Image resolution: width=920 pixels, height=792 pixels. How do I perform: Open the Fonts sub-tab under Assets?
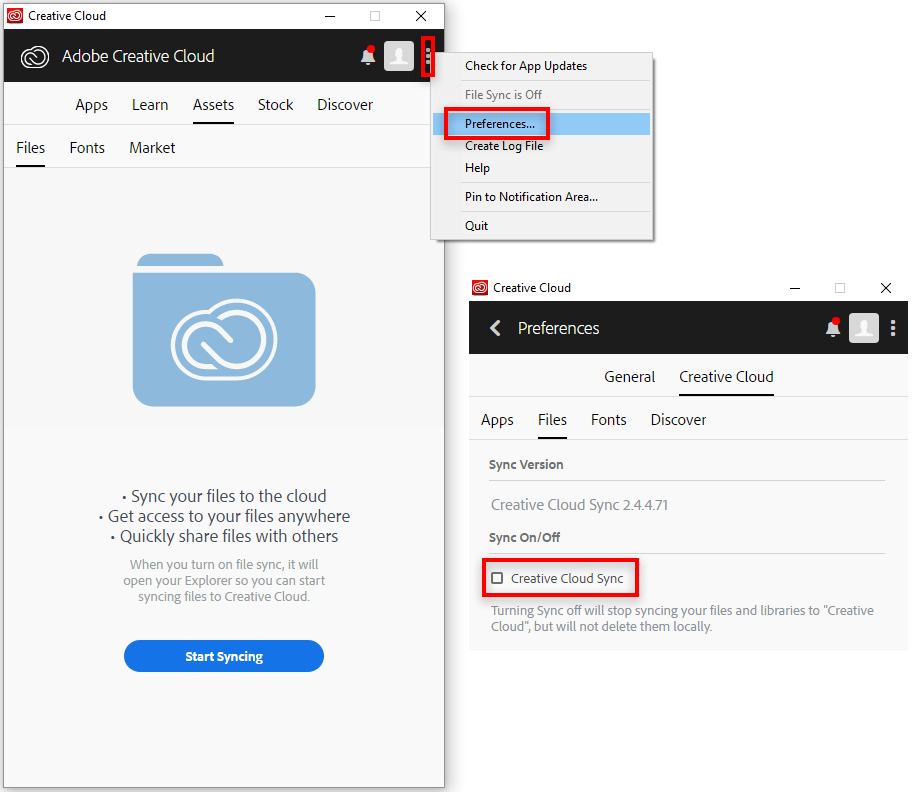point(87,148)
